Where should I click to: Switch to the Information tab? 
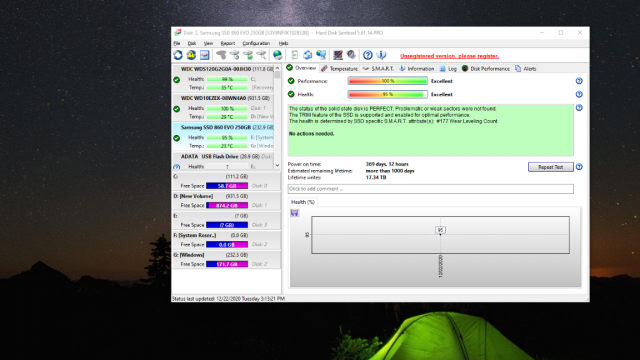[x=417, y=69]
